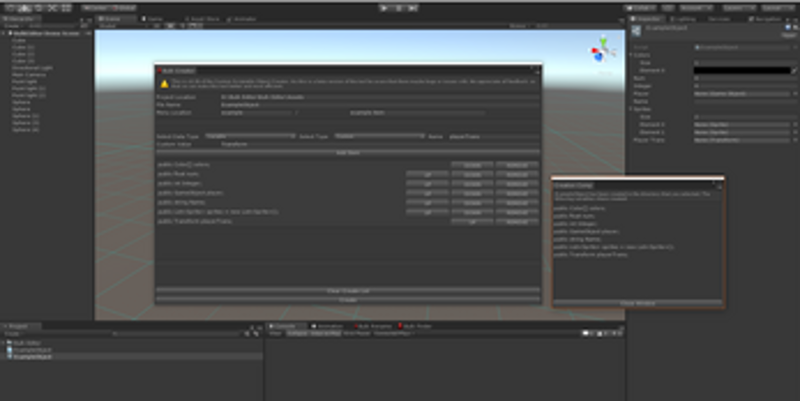
Task: Click Down for public Color[] colors row
Action: click(x=472, y=165)
